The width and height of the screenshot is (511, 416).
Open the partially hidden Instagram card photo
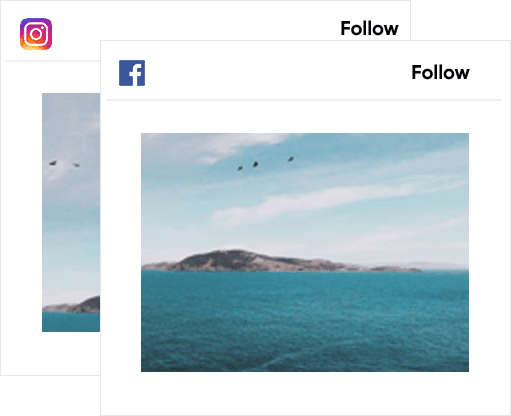point(71,212)
